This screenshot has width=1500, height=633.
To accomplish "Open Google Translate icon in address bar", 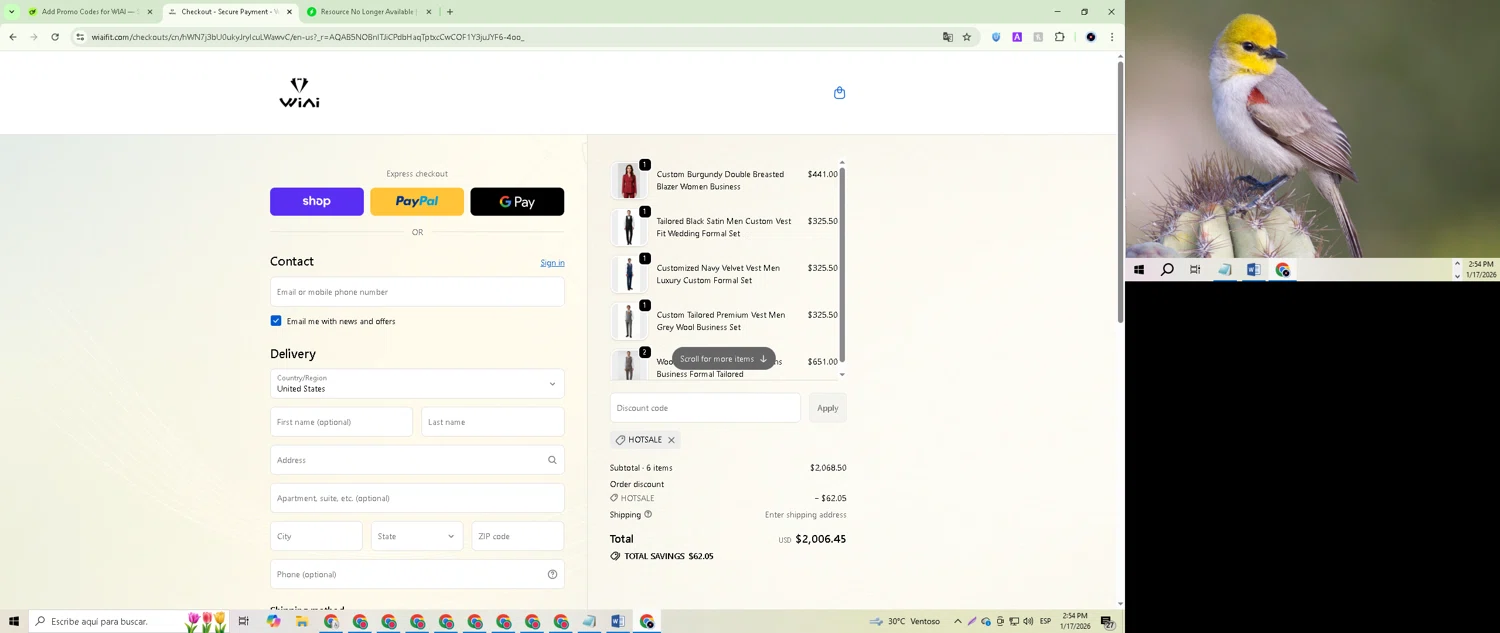I will (947, 37).
